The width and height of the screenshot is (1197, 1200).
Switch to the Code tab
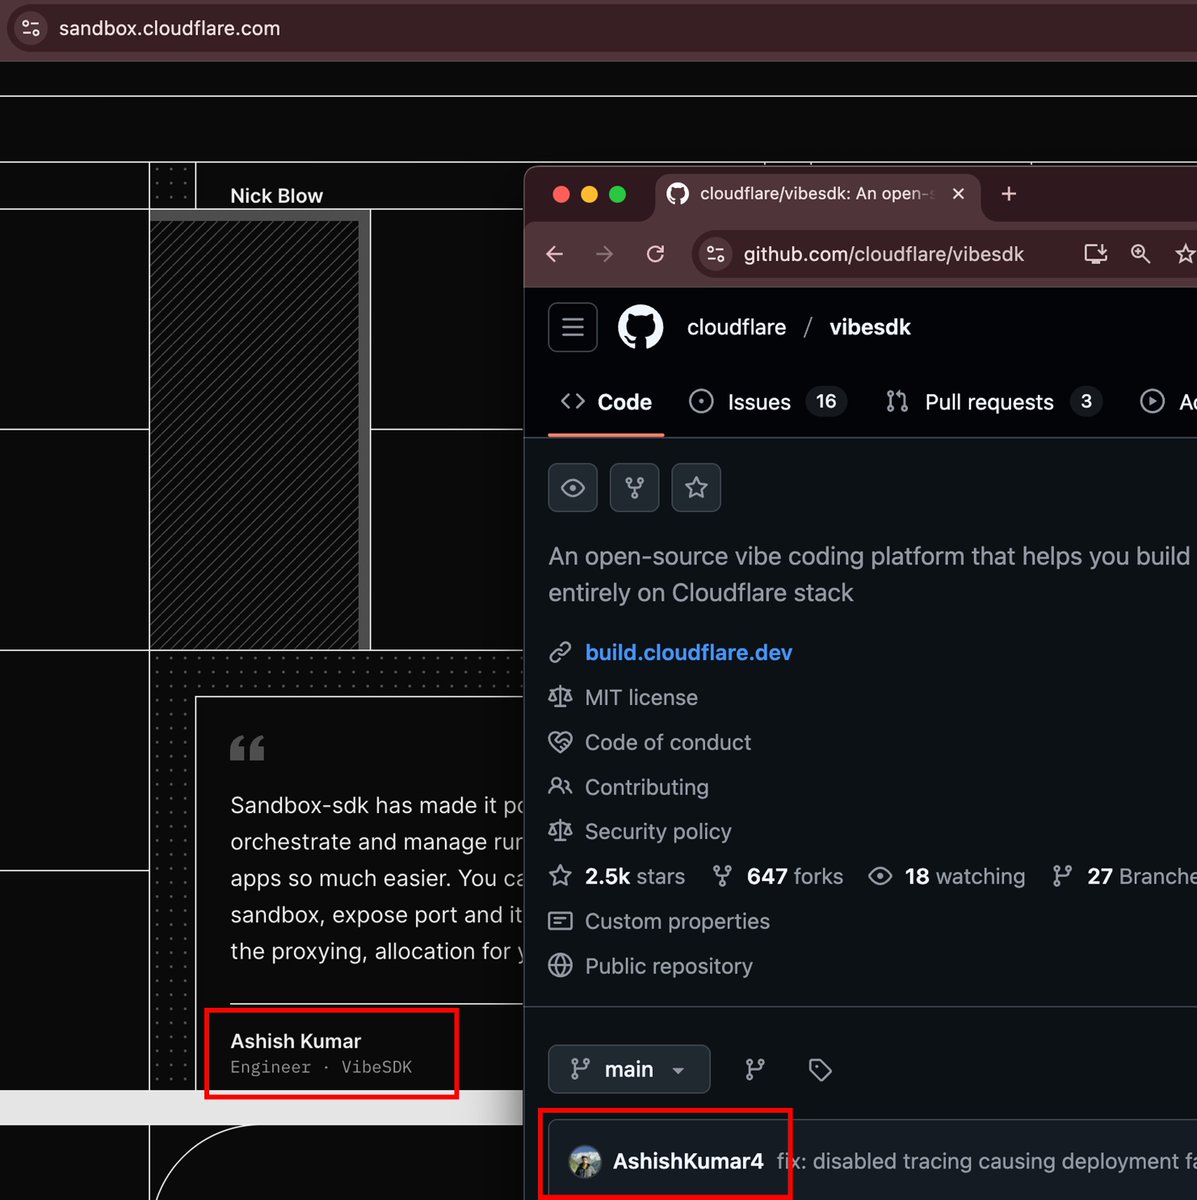(606, 402)
